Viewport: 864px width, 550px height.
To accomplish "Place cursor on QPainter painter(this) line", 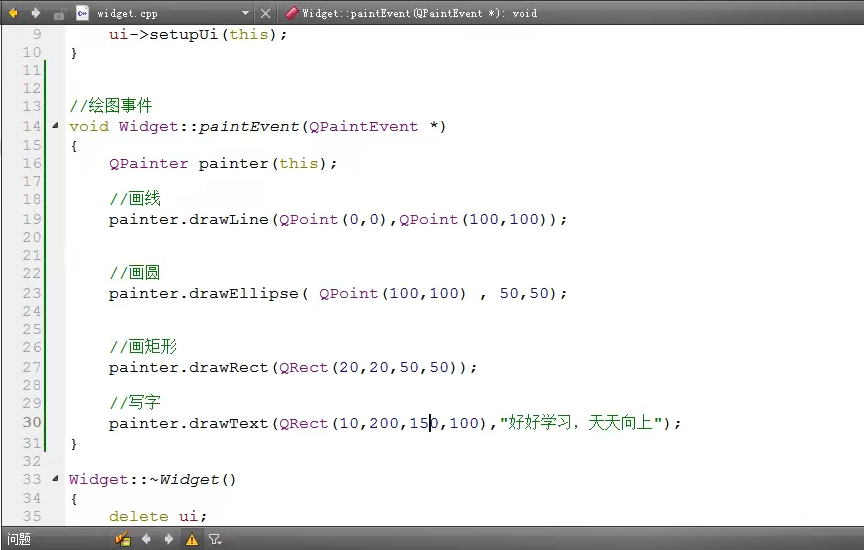I will point(223,163).
